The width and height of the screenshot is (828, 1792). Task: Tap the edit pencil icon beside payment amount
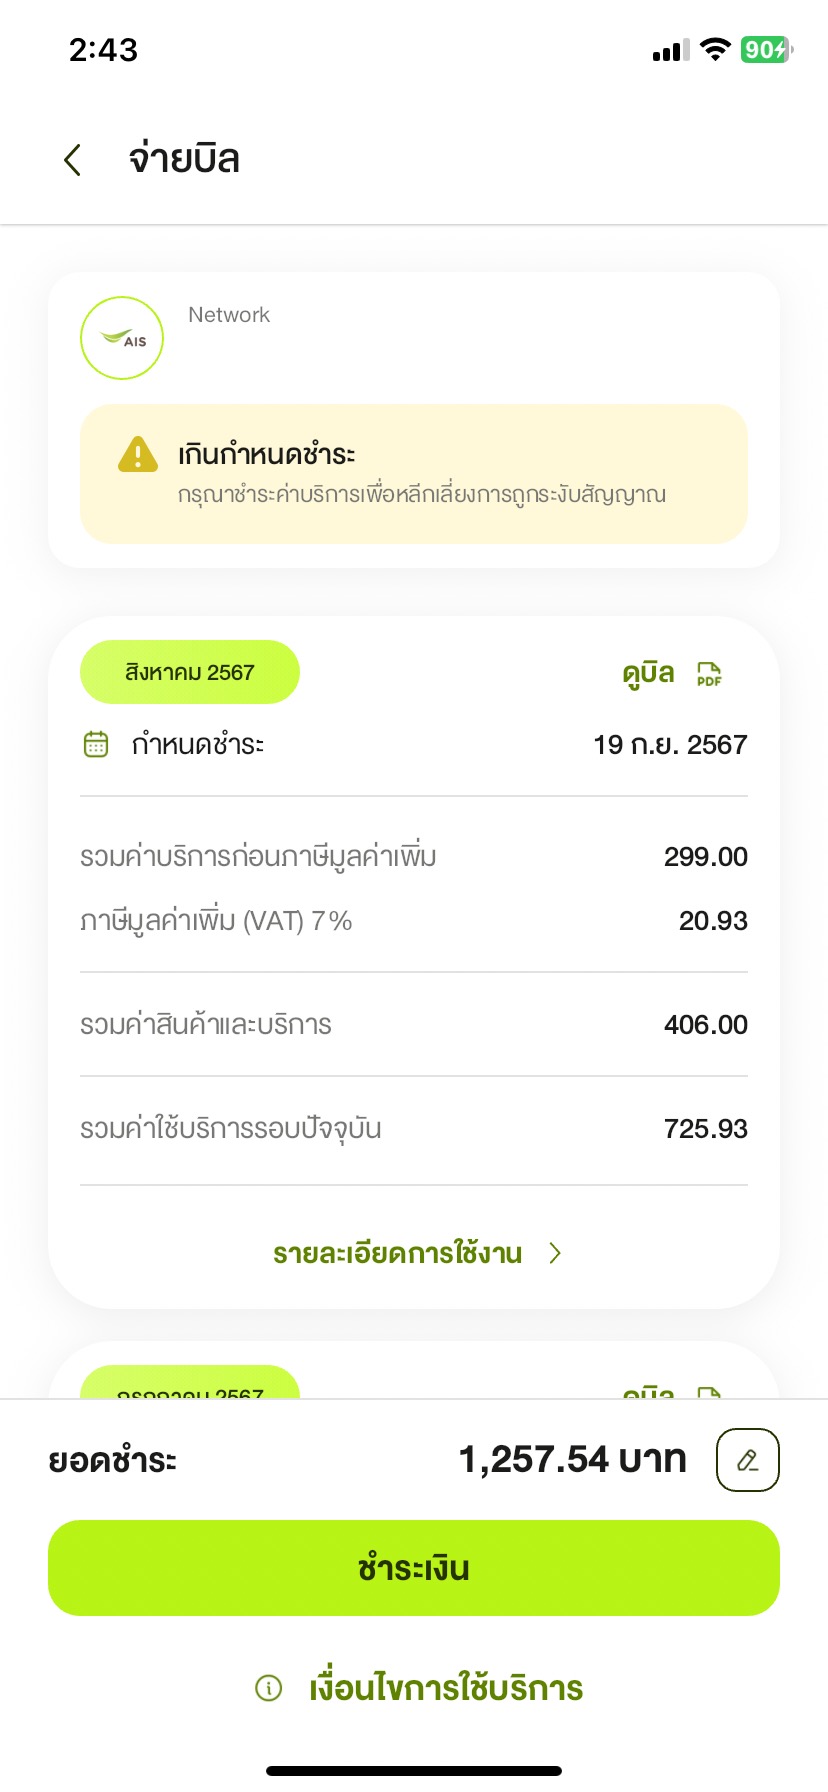[x=748, y=1460]
